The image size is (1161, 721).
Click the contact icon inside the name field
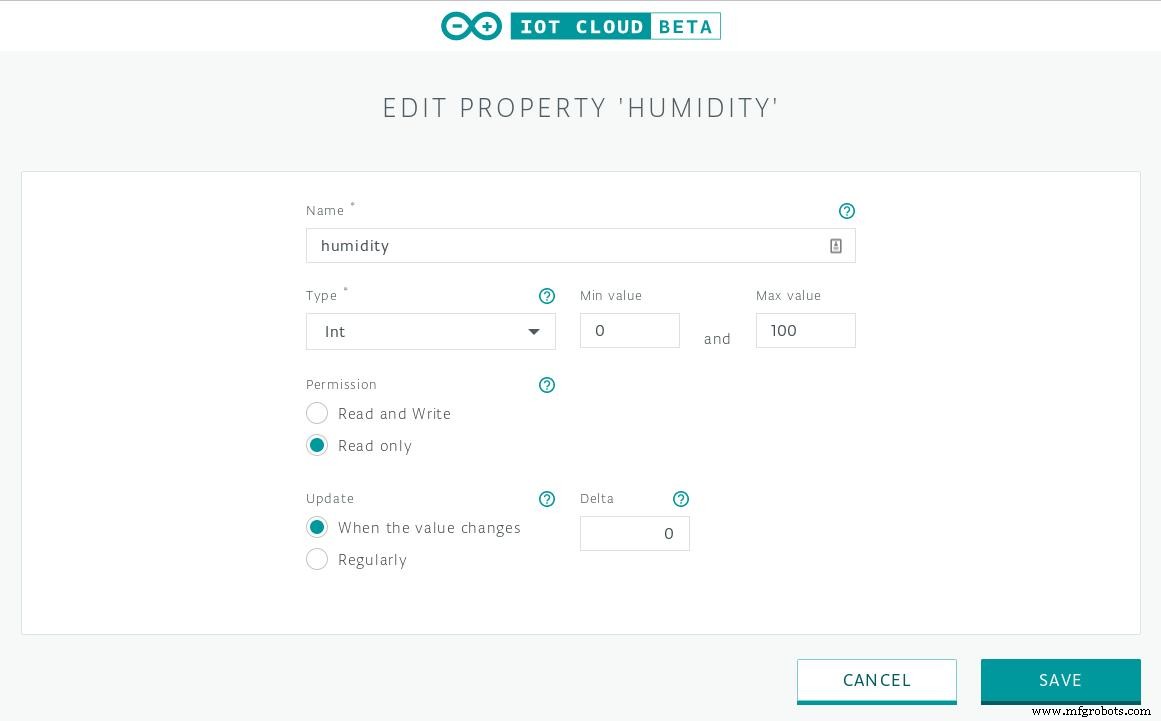pyautogui.click(x=836, y=245)
